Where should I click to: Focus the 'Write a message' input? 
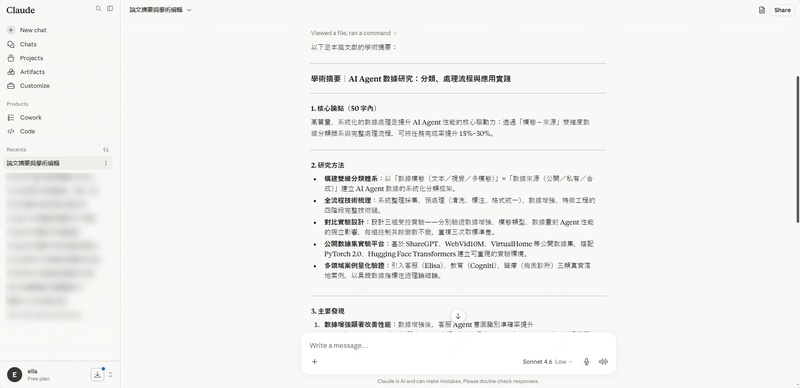coord(458,346)
